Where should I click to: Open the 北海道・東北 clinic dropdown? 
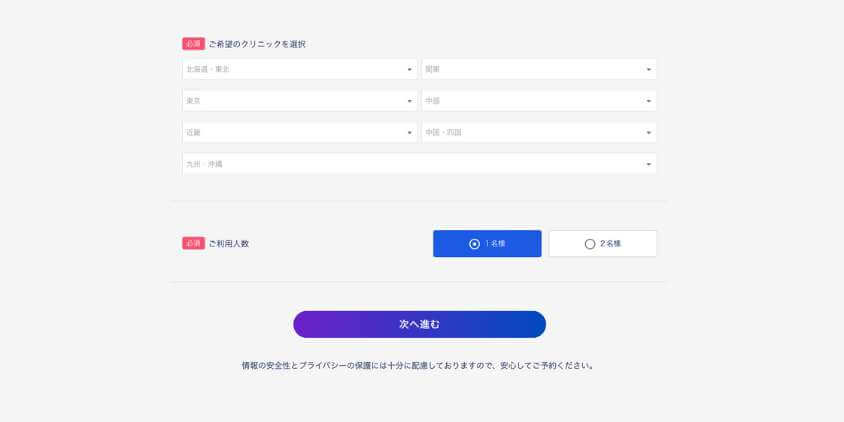pos(299,69)
